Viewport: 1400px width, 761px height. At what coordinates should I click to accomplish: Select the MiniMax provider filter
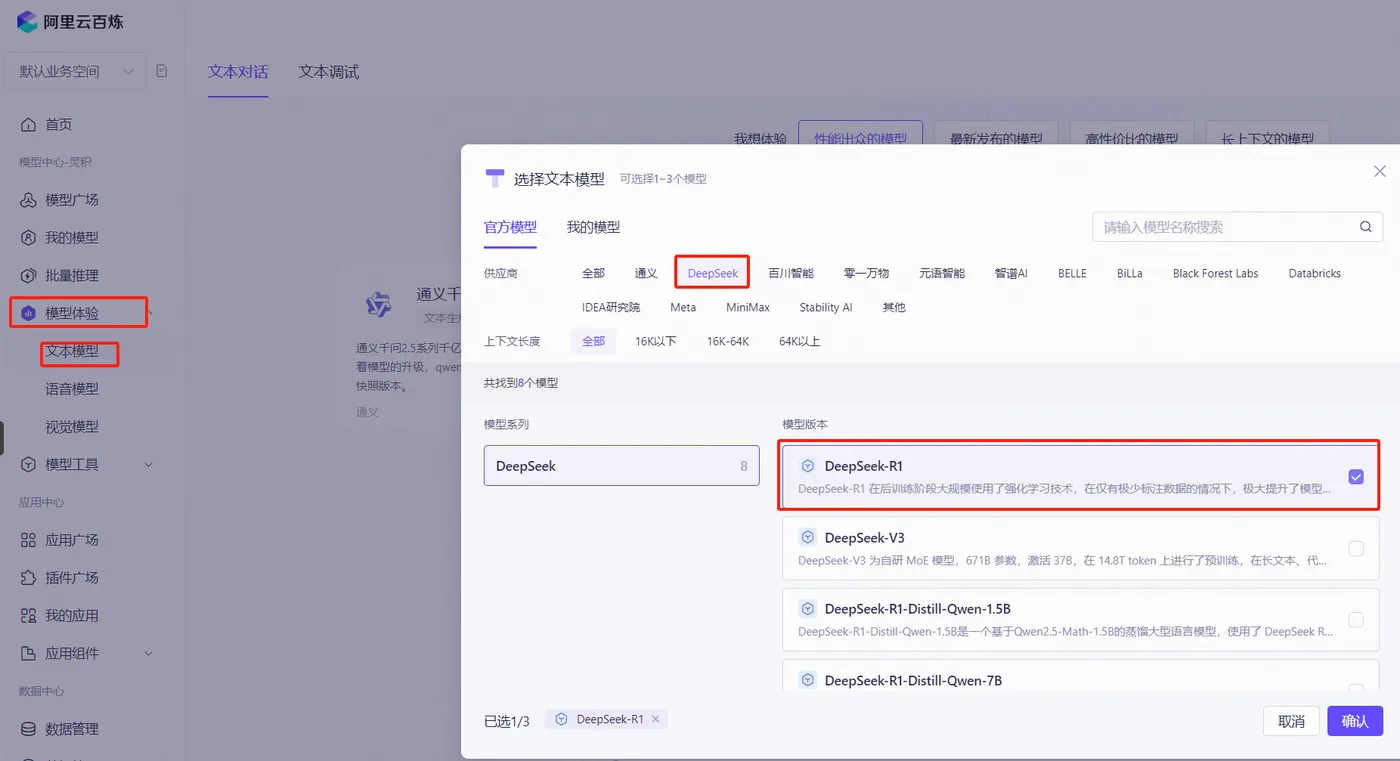pos(748,307)
